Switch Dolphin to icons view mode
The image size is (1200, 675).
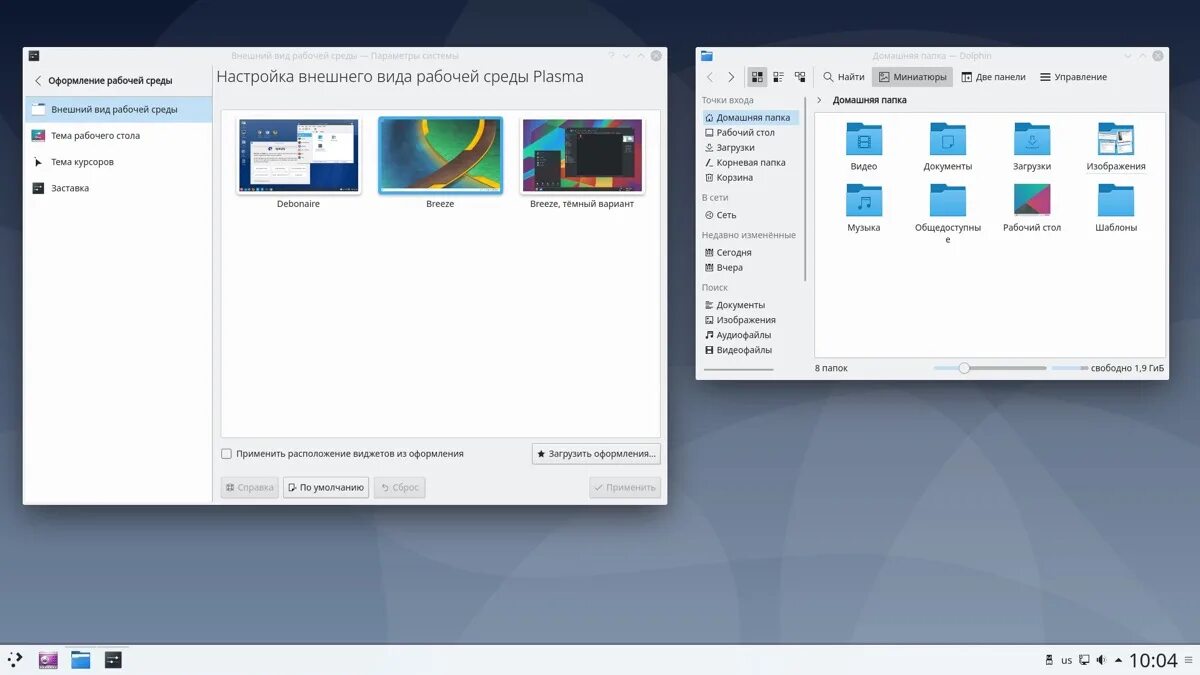757,77
